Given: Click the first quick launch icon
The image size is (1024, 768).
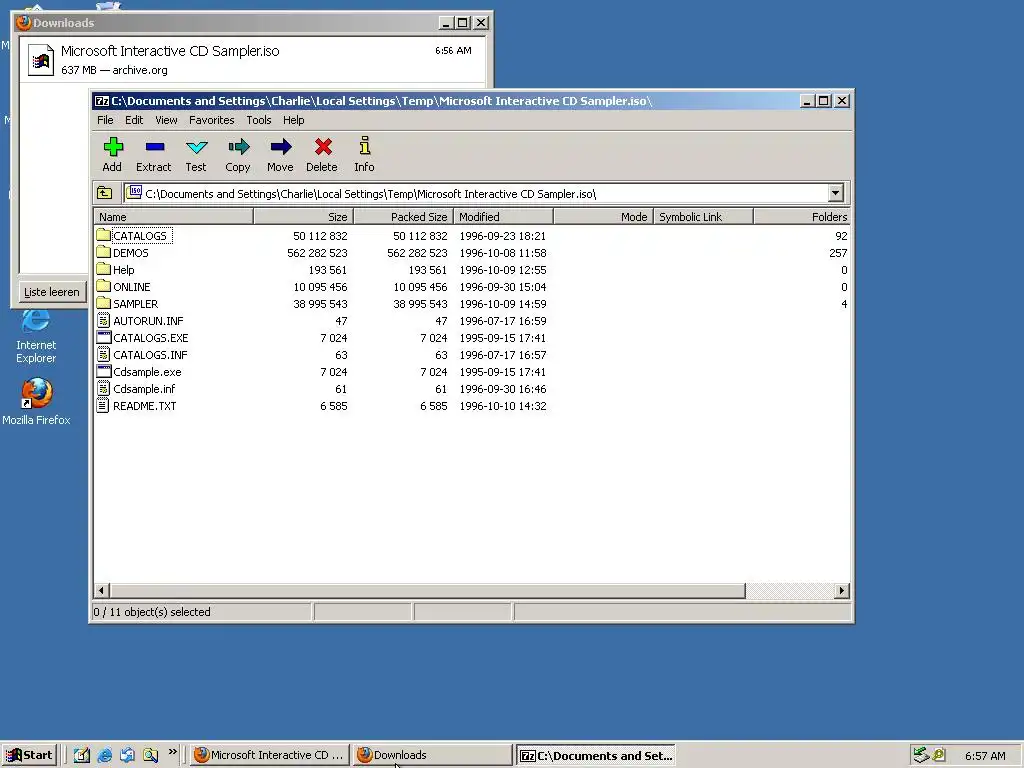Looking at the screenshot, I should [82, 755].
